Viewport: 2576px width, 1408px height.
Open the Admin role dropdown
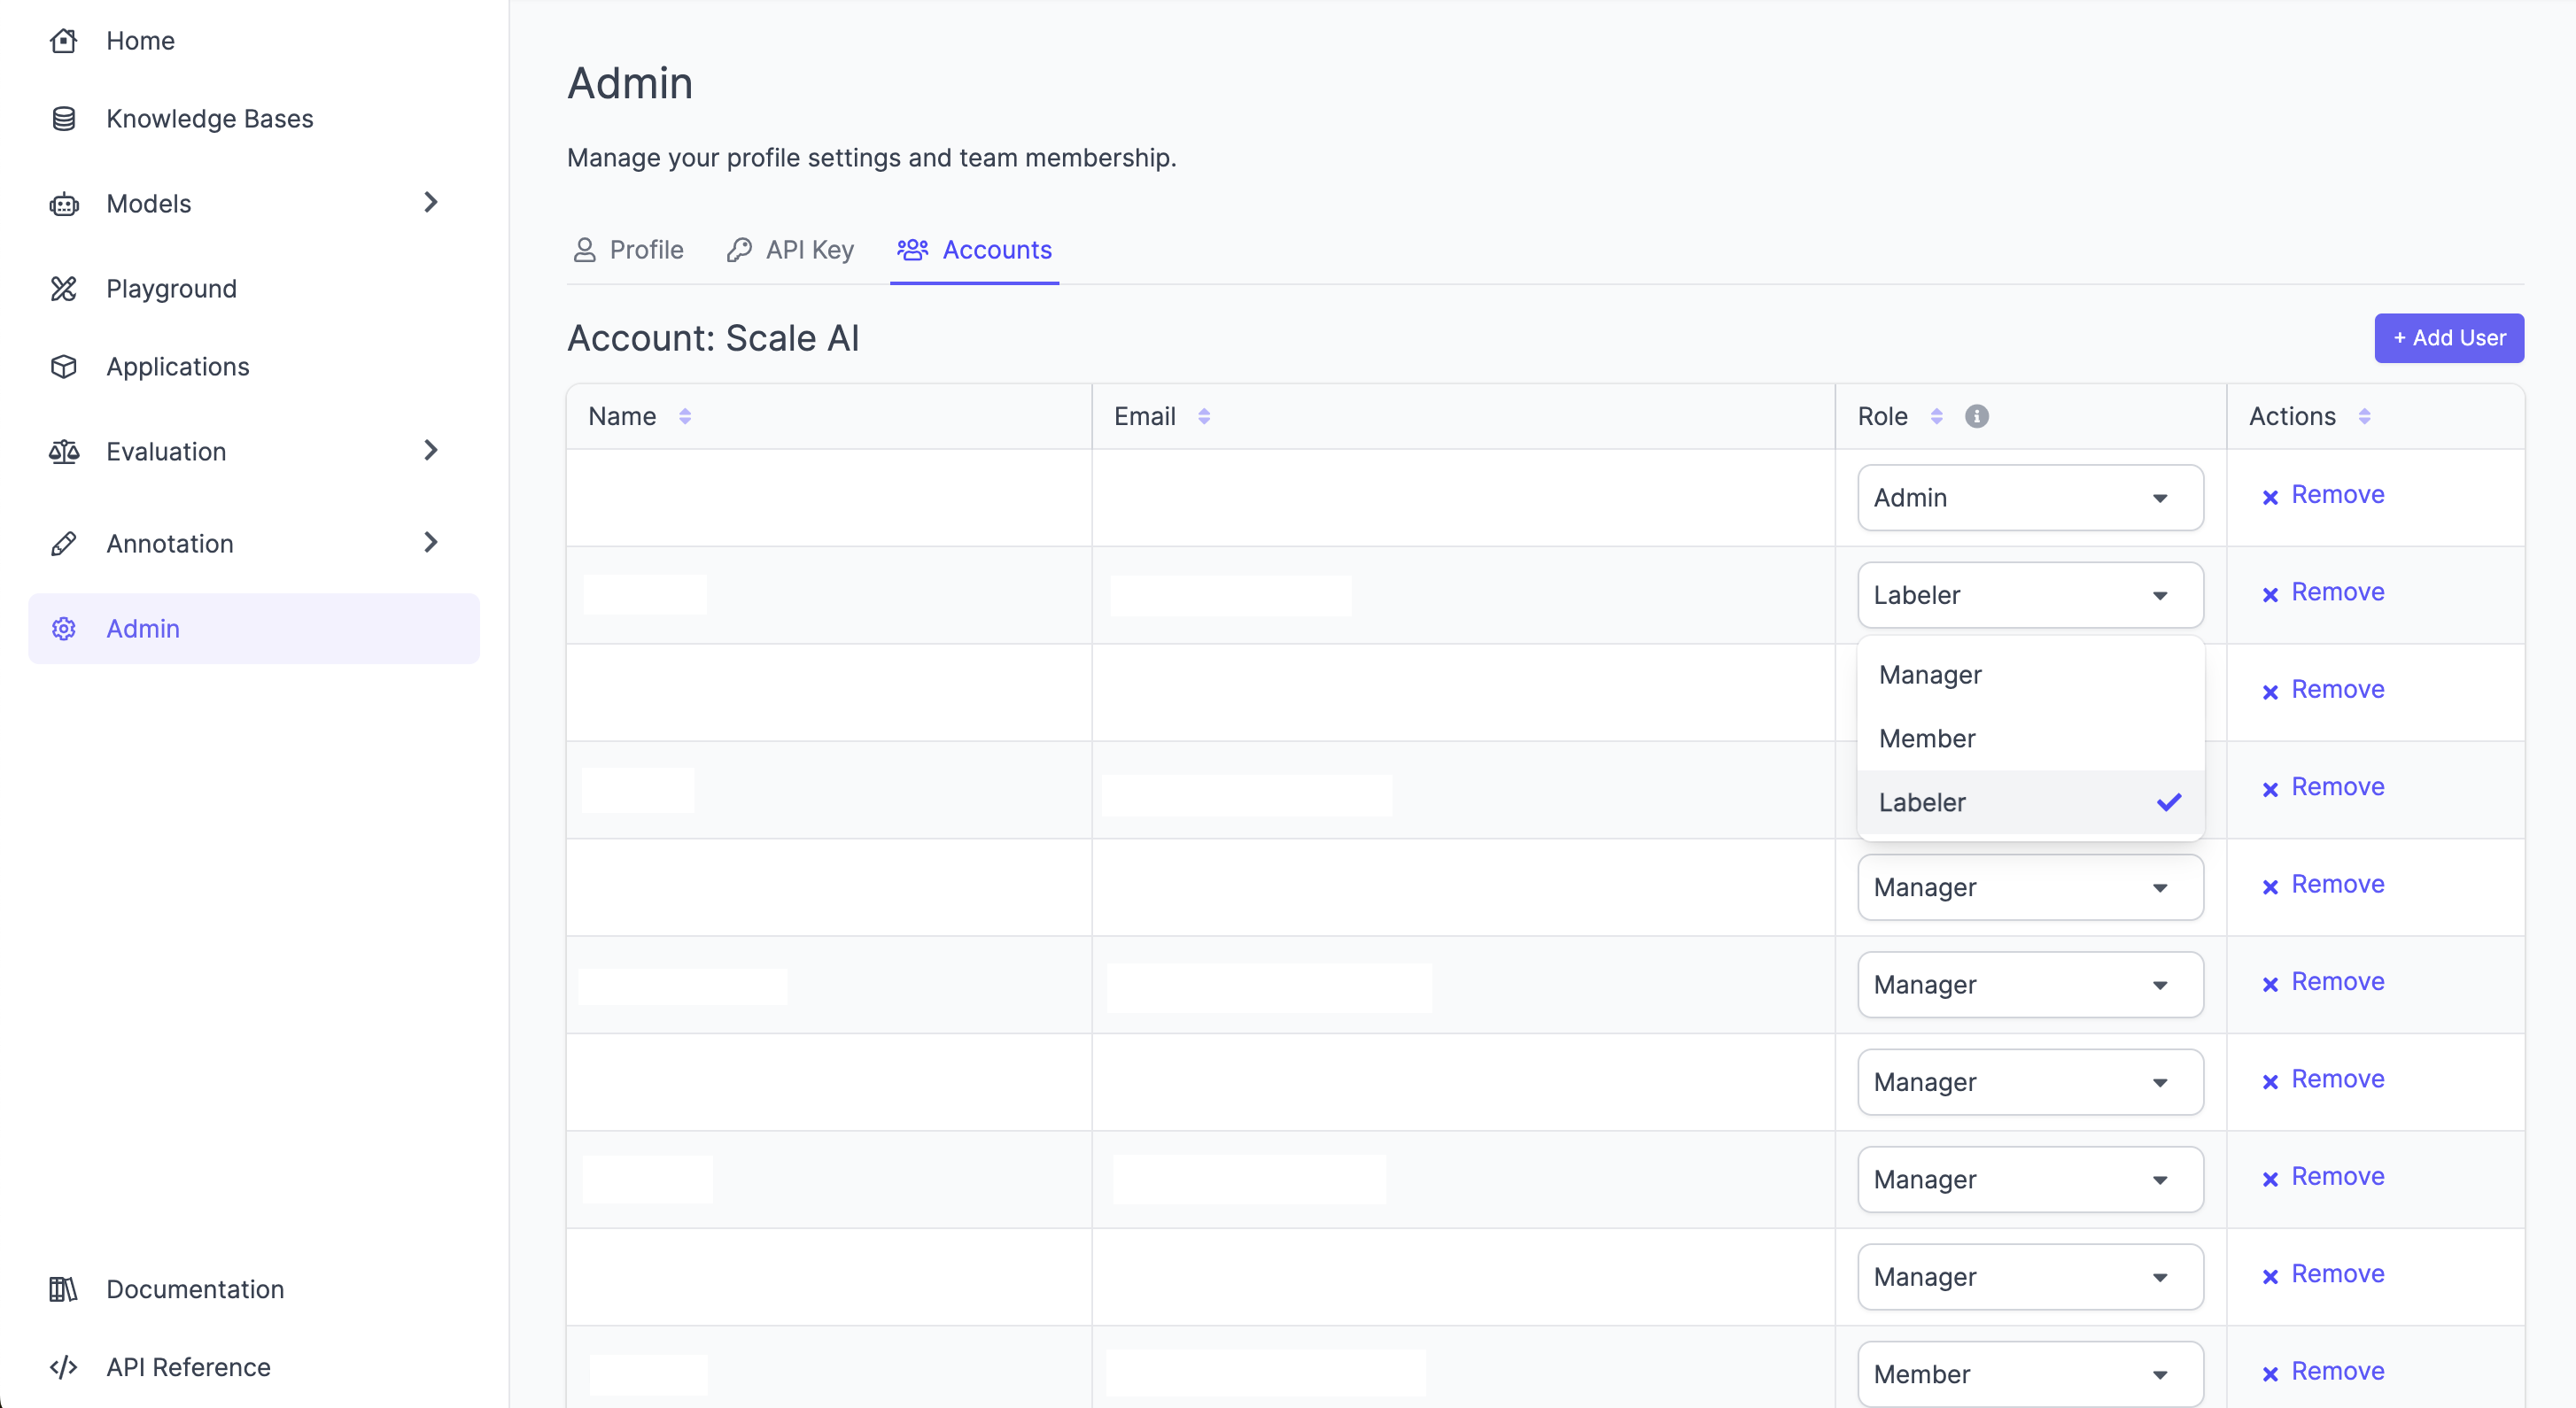2029,498
